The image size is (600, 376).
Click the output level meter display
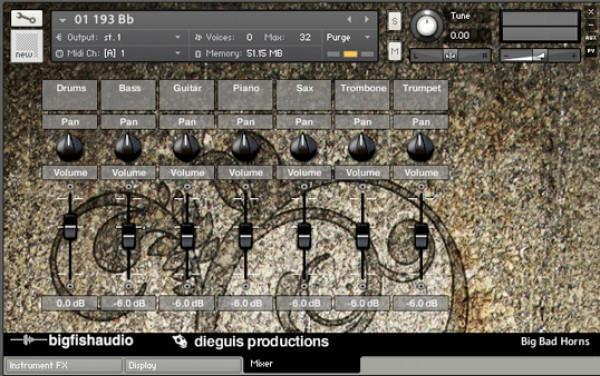(540, 26)
